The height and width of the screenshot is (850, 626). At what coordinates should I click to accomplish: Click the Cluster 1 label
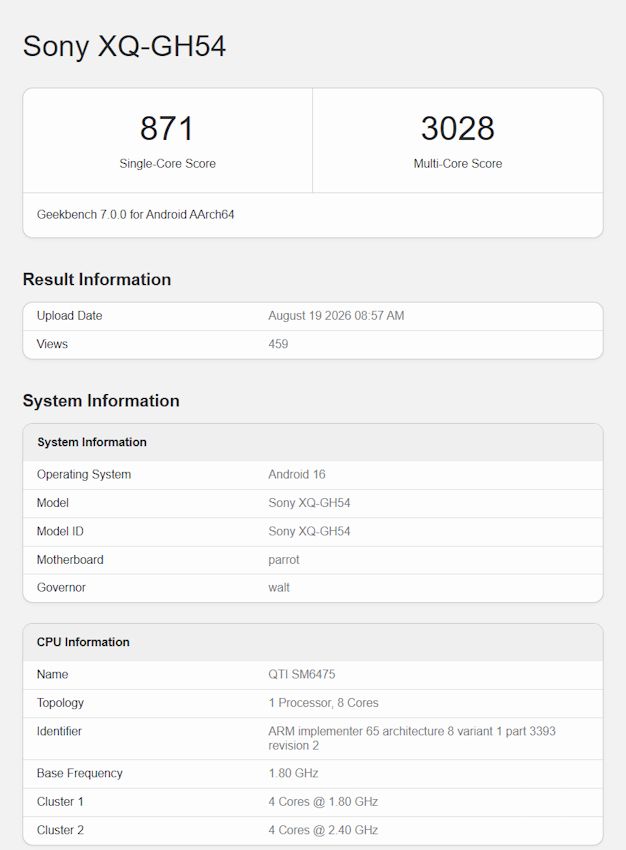(x=60, y=802)
